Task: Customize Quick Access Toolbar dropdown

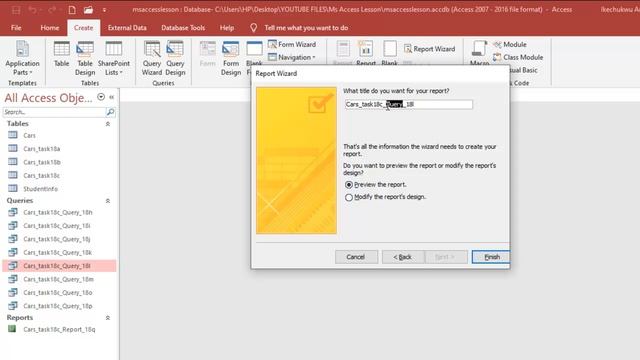Action: pos(104,10)
